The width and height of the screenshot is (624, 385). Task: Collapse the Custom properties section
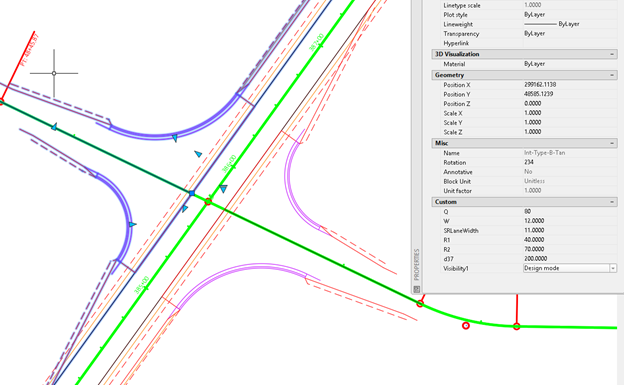(612, 202)
